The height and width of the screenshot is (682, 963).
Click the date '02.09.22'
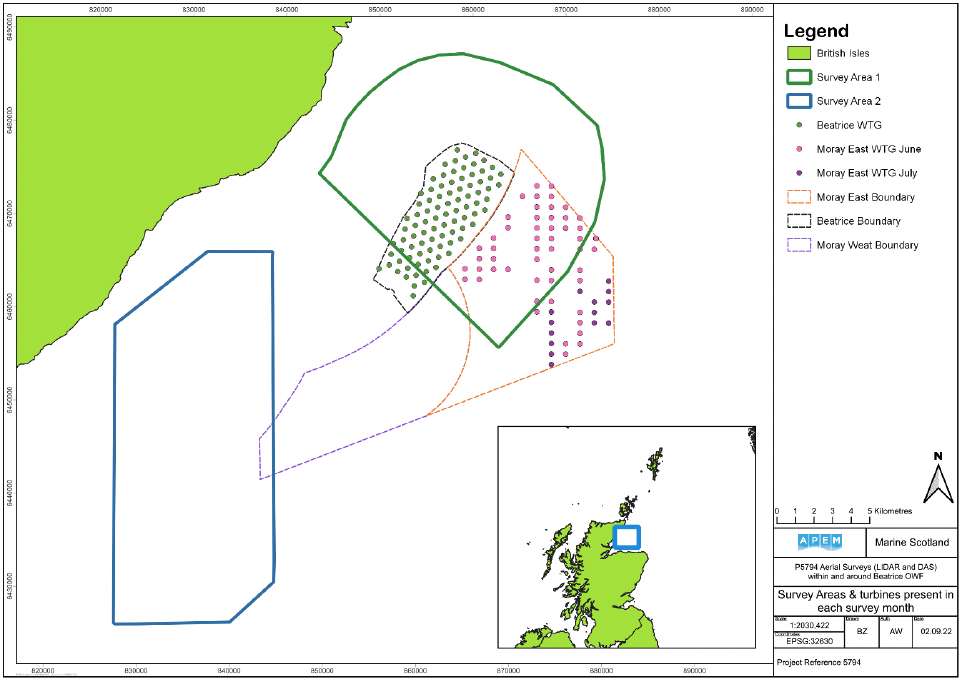click(x=935, y=631)
